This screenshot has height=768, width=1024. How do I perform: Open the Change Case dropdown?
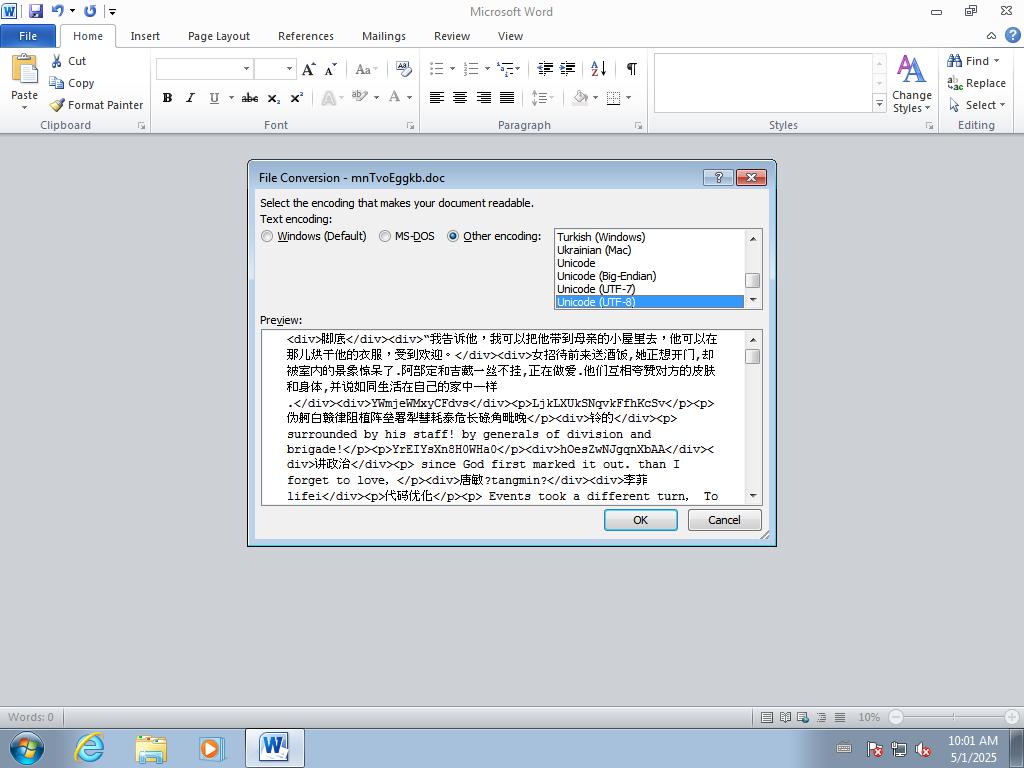pos(366,69)
